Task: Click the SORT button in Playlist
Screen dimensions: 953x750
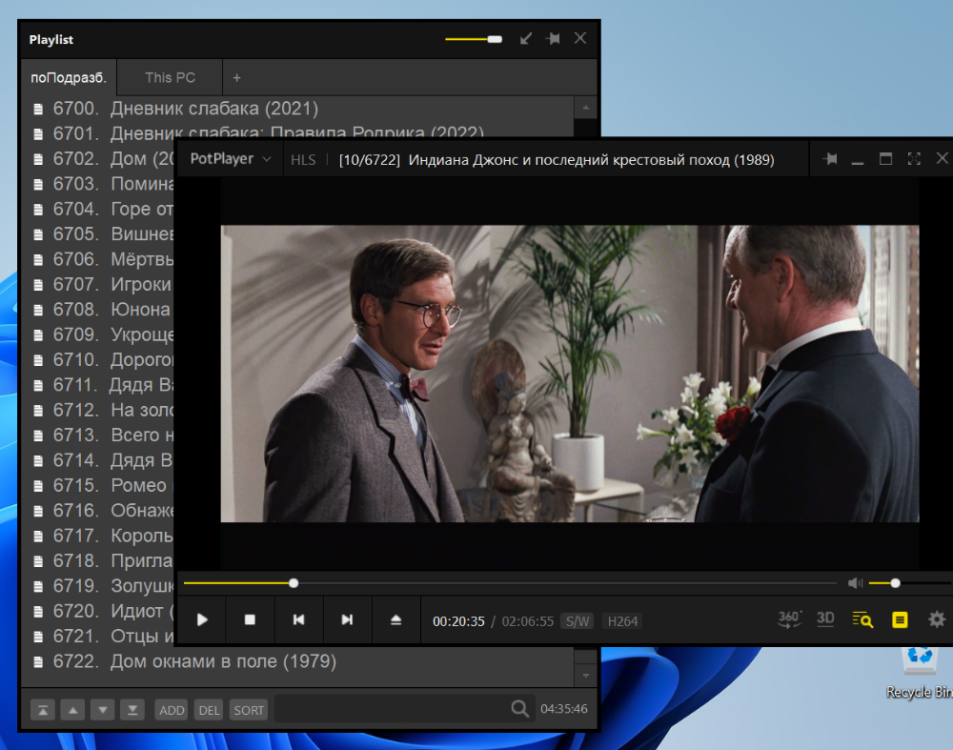Action: click(249, 710)
